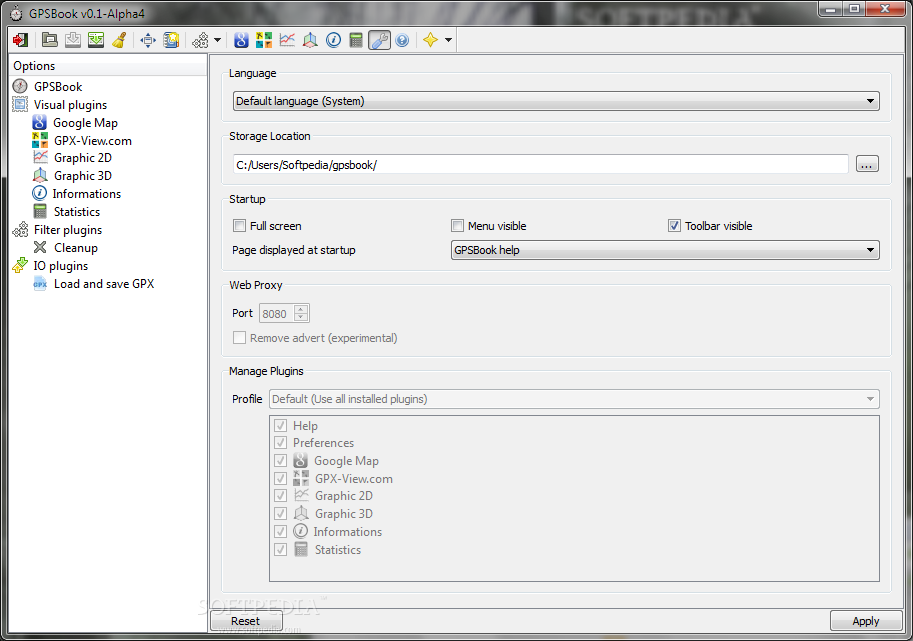
Task: Toggle the Google Map plugin checkbox
Action: point(281,461)
